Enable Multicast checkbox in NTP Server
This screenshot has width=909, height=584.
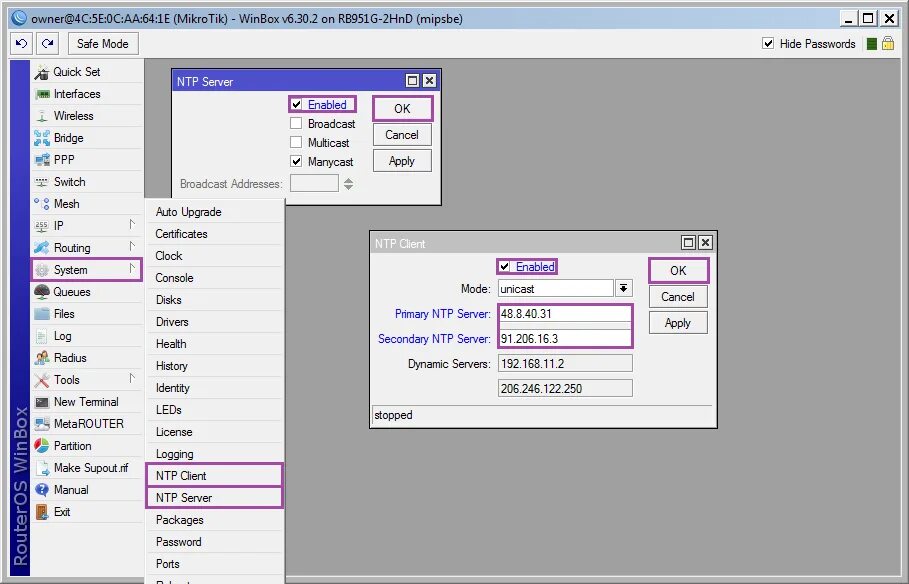pos(296,143)
